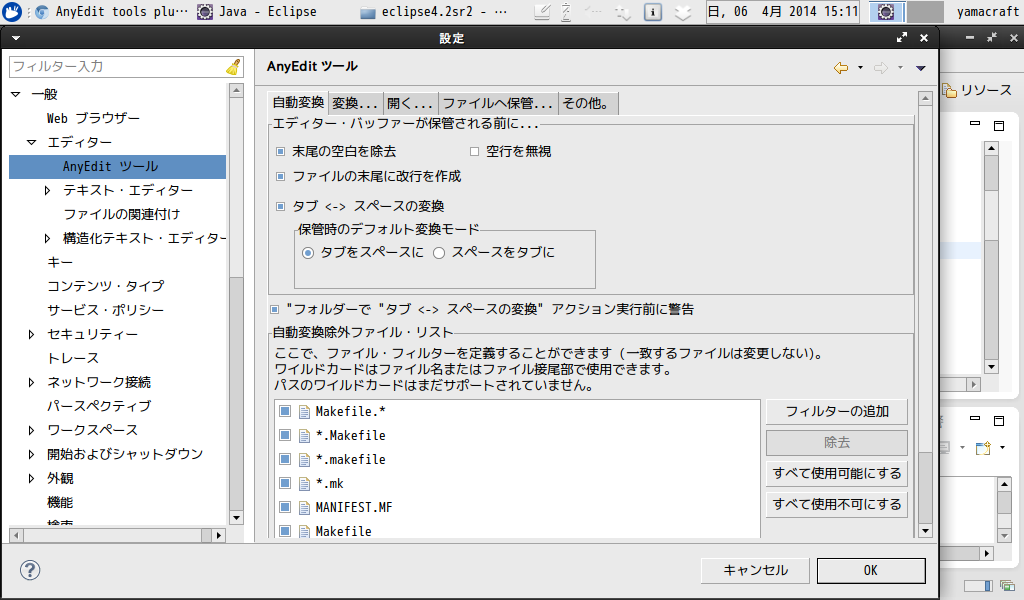The height and width of the screenshot is (600, 1024).
Task: Collapse the エディター tree node
Action: [31, 142]
